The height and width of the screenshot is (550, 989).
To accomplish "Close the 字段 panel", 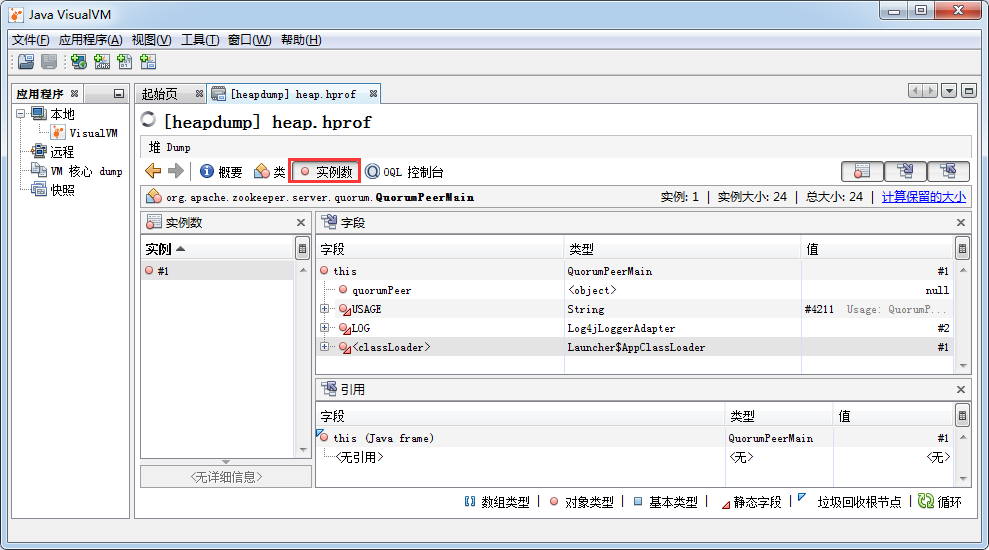I will (x=961, y=223).
